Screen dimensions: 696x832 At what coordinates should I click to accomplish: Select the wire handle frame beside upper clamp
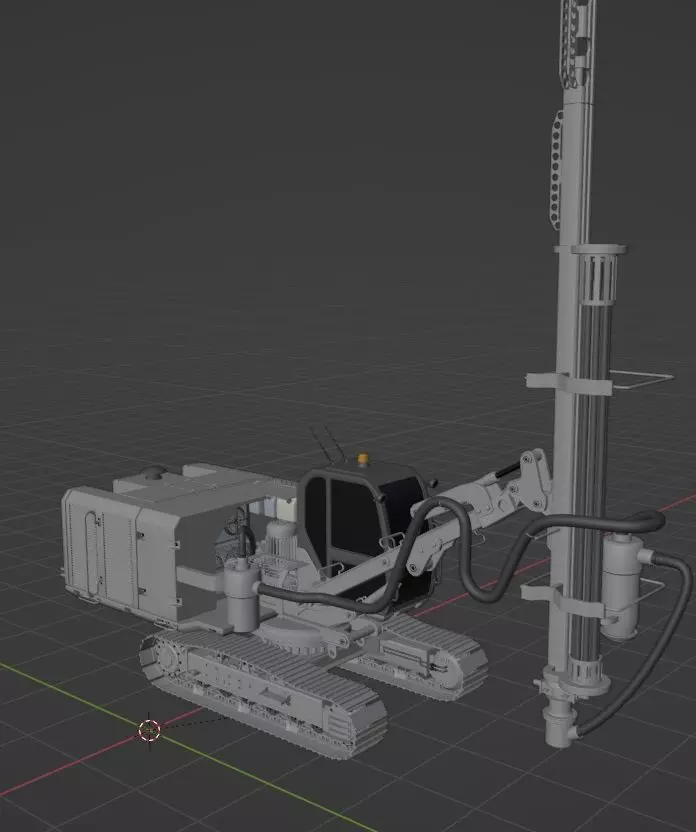tap(642, 379)
